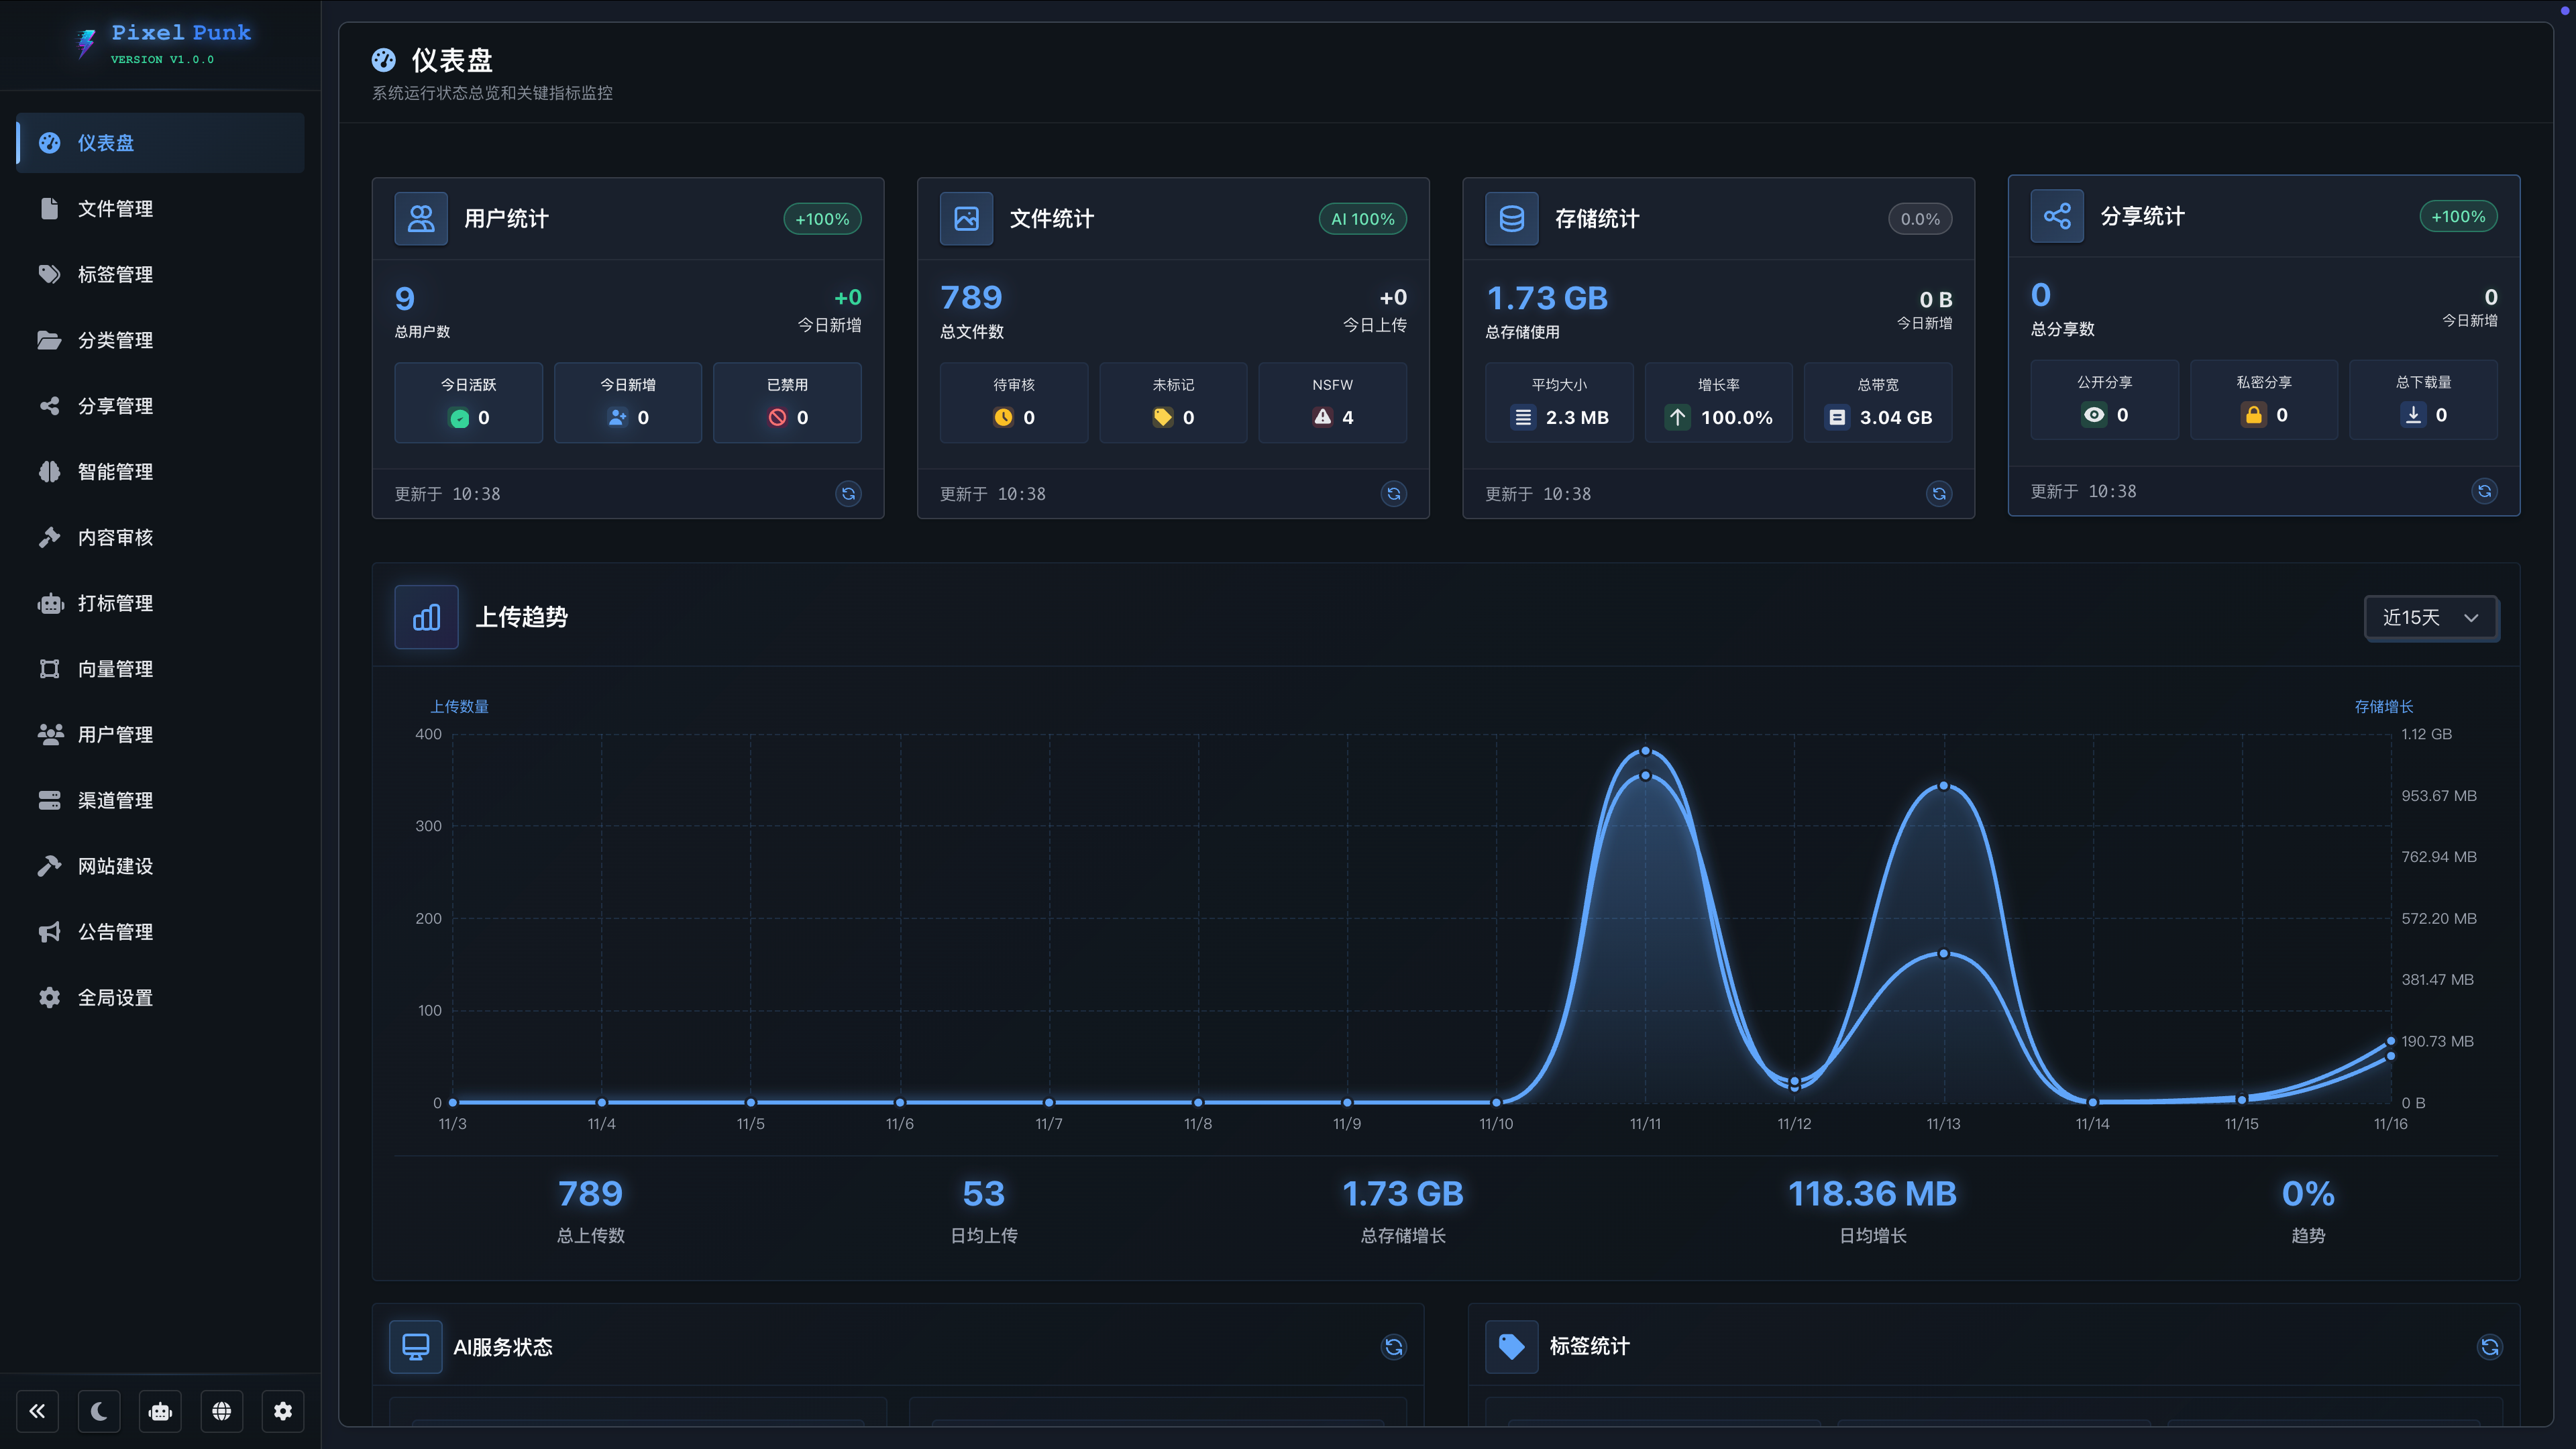
Task: Click the 11/11 peak chart data point
Action: 1645,751
